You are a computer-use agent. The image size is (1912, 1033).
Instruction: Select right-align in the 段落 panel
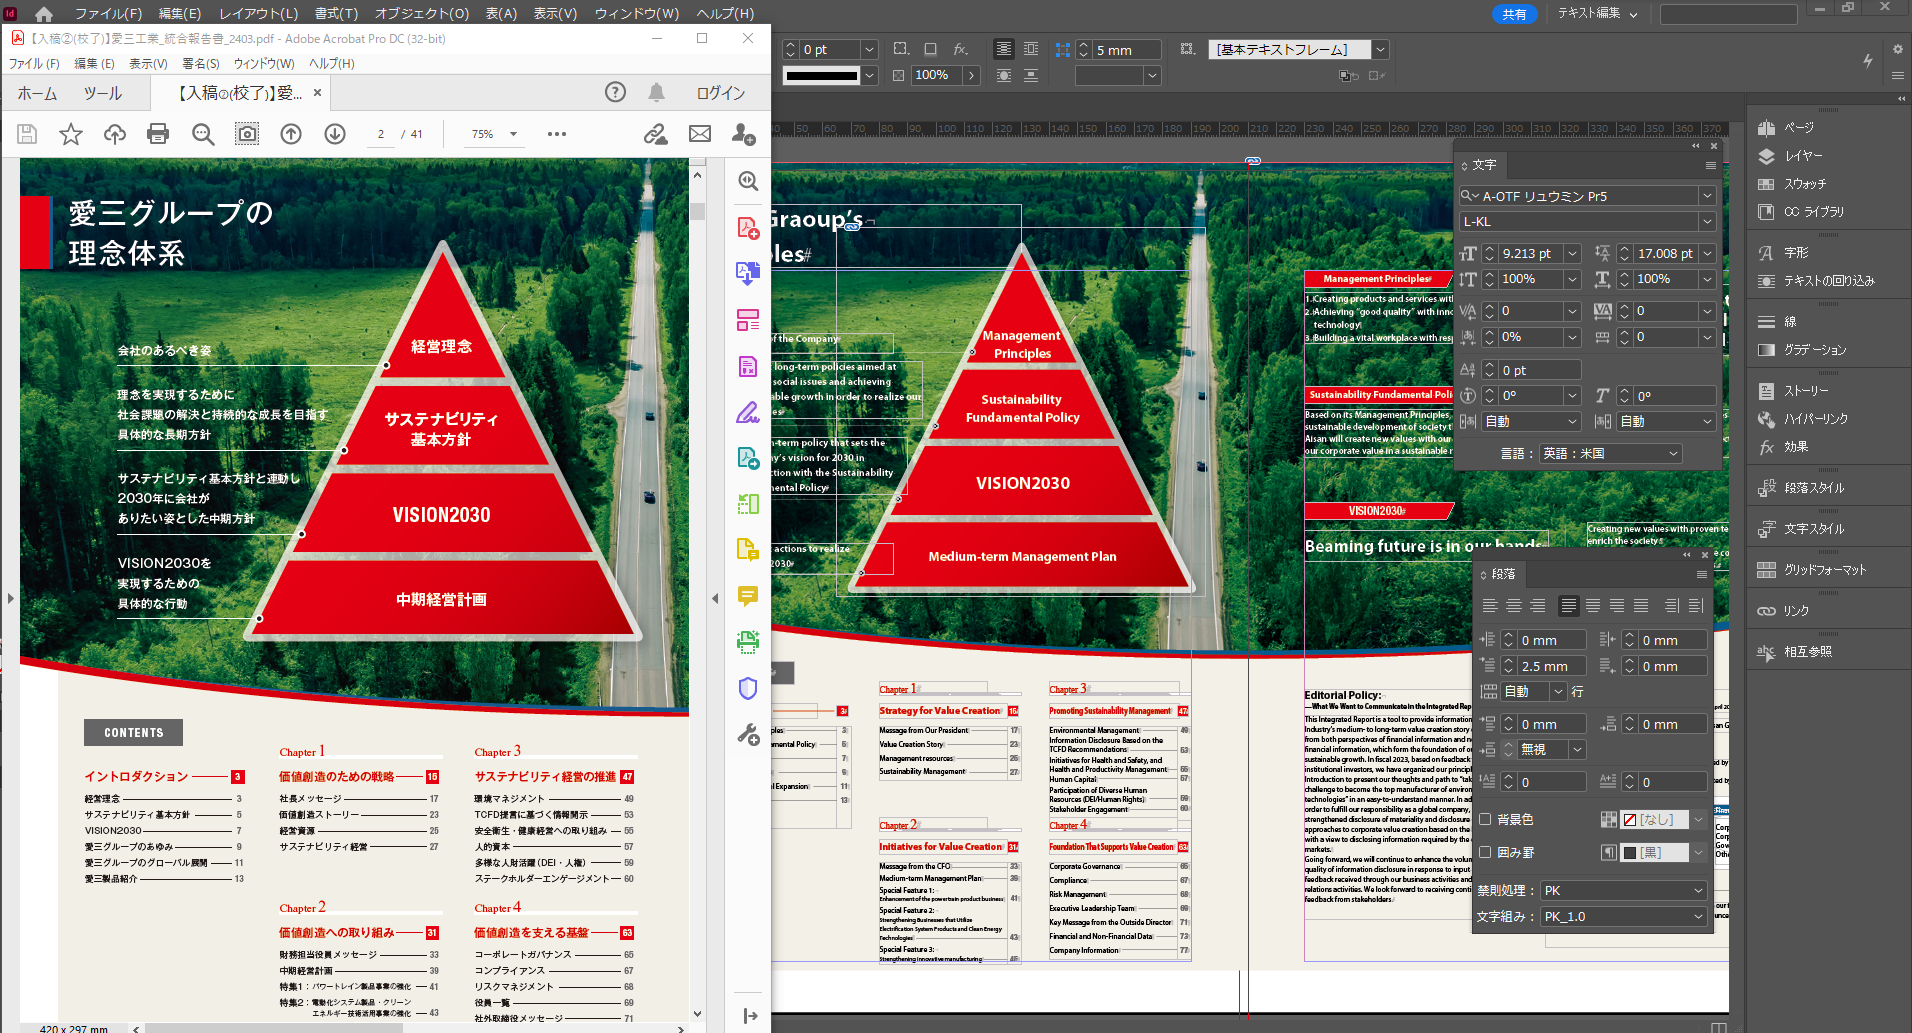1538,606
